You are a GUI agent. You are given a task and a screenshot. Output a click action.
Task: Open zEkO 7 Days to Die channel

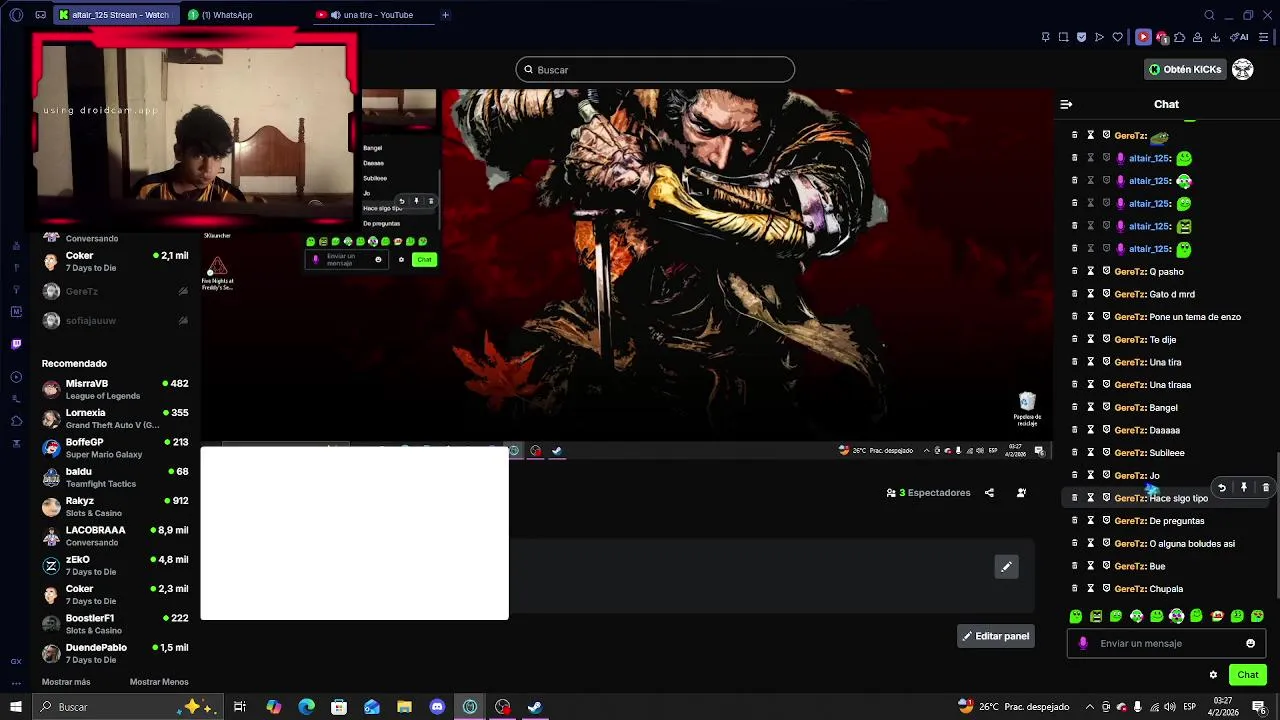point(115,565)
